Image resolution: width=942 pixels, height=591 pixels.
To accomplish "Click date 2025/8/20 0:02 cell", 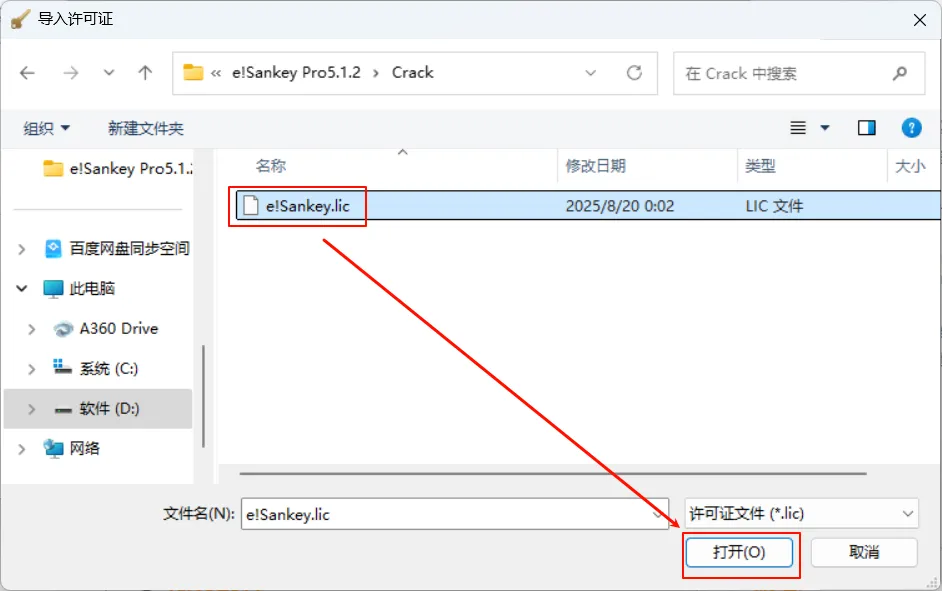I will coord(620,206).
